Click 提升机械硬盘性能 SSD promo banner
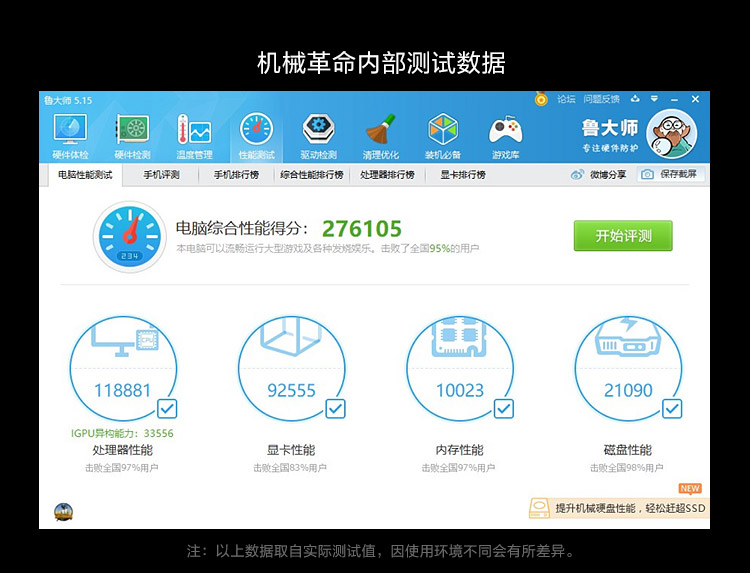 tap(619, 508)
